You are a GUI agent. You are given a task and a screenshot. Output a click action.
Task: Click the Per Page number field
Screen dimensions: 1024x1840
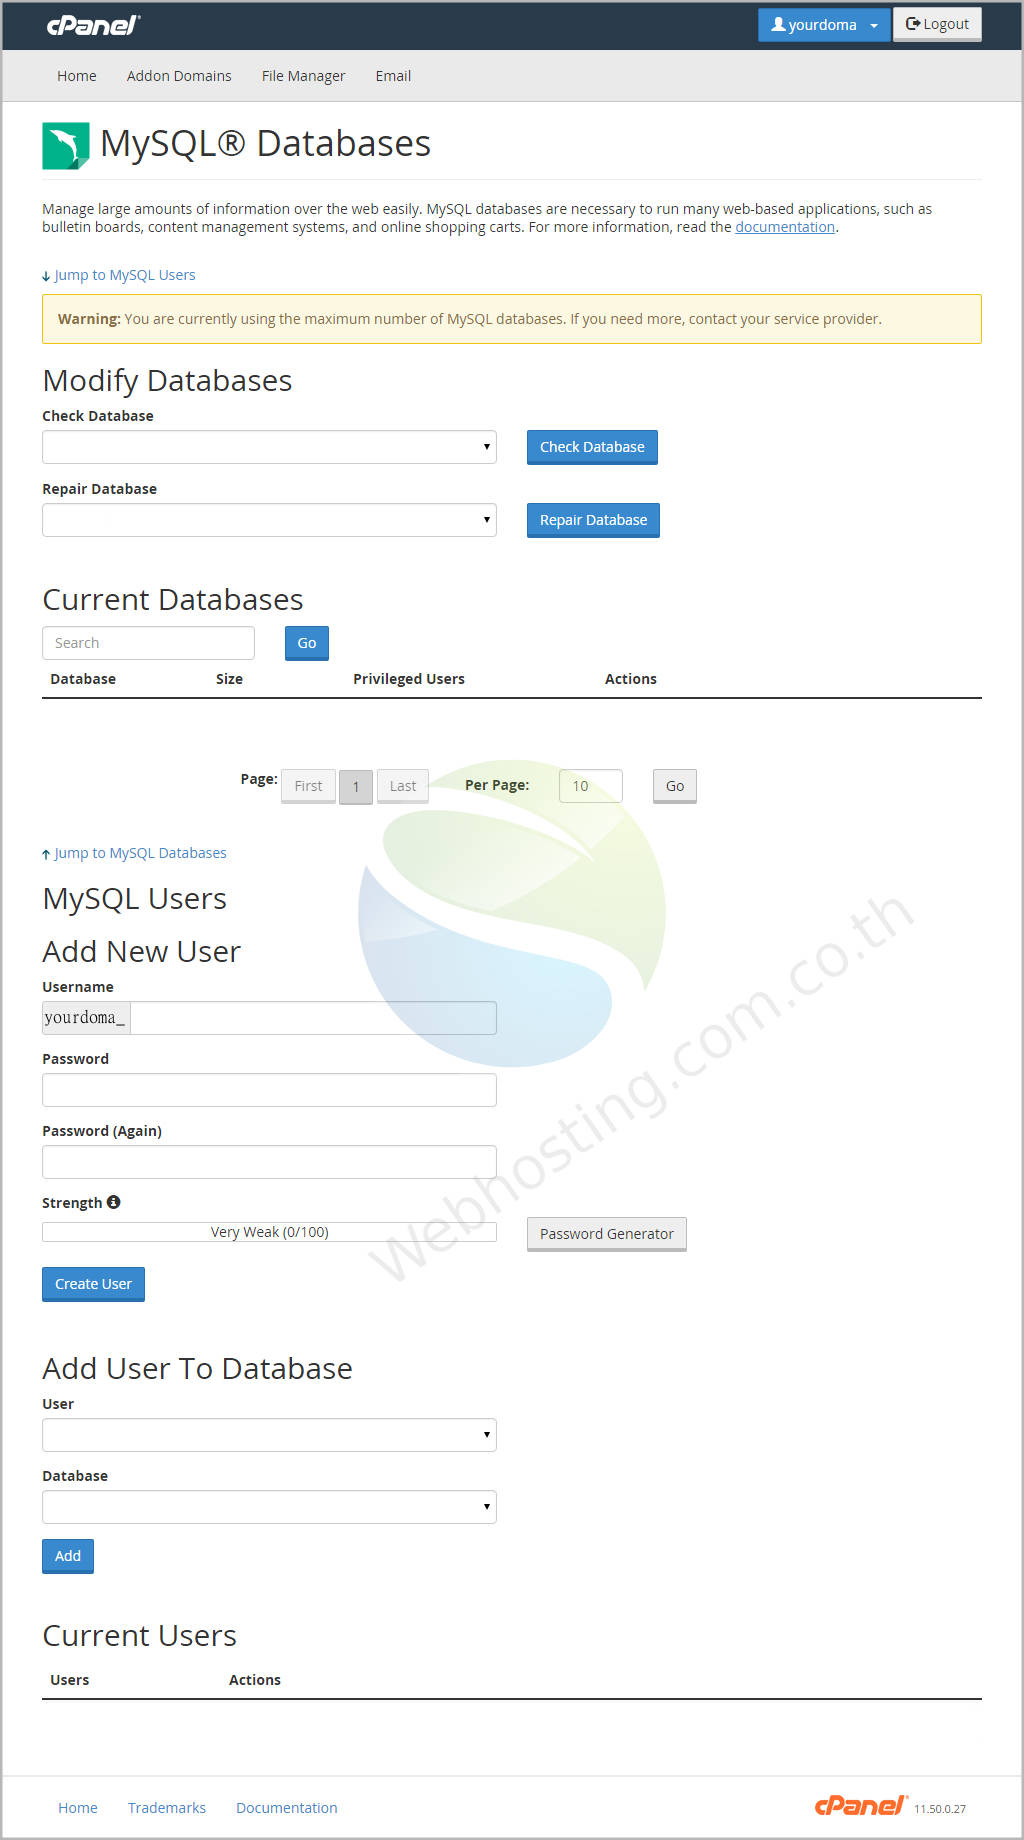tap(590, 786)
